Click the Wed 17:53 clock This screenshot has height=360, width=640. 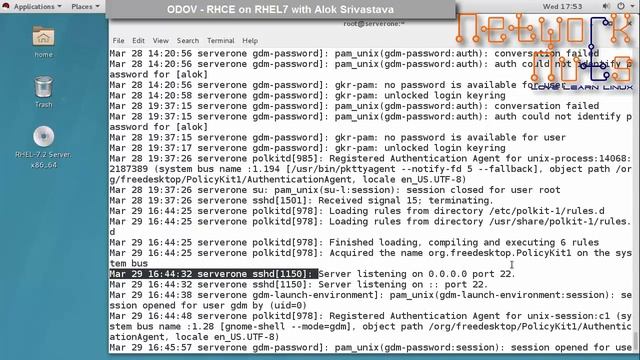coord(562,7)
